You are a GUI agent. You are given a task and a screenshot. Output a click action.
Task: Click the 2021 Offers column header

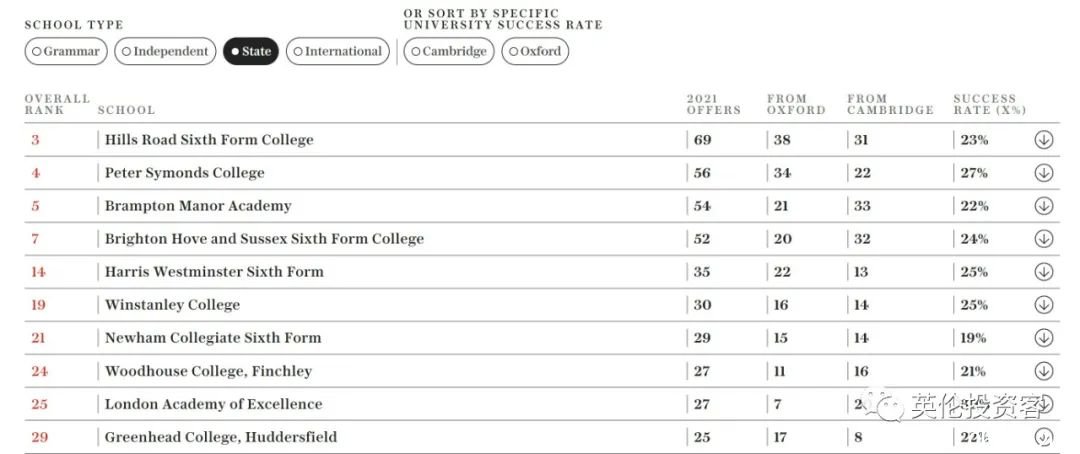714,104
